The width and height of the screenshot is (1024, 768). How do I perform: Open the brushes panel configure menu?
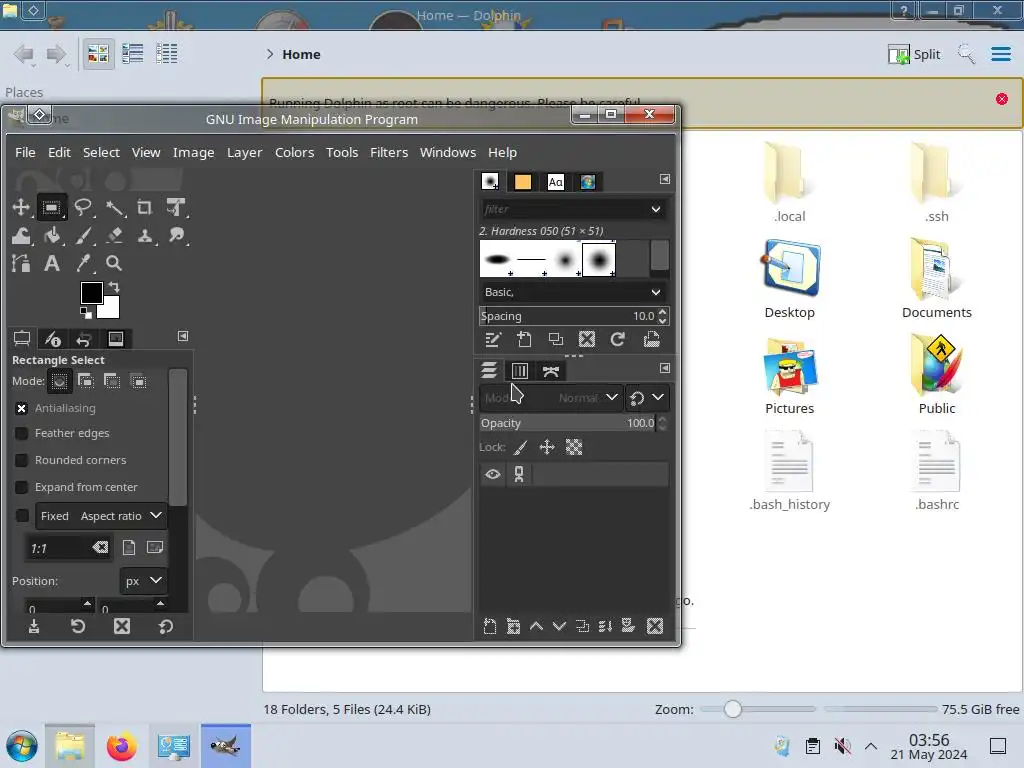point(665,179)
